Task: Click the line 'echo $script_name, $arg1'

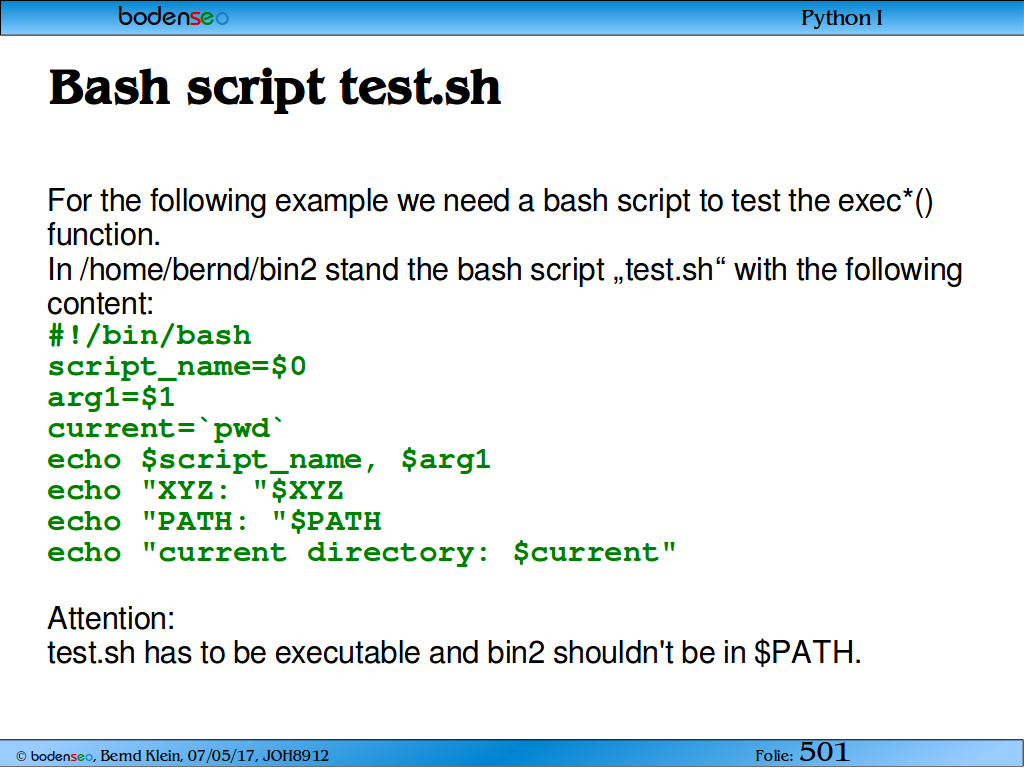Action: tap(269, 460)
